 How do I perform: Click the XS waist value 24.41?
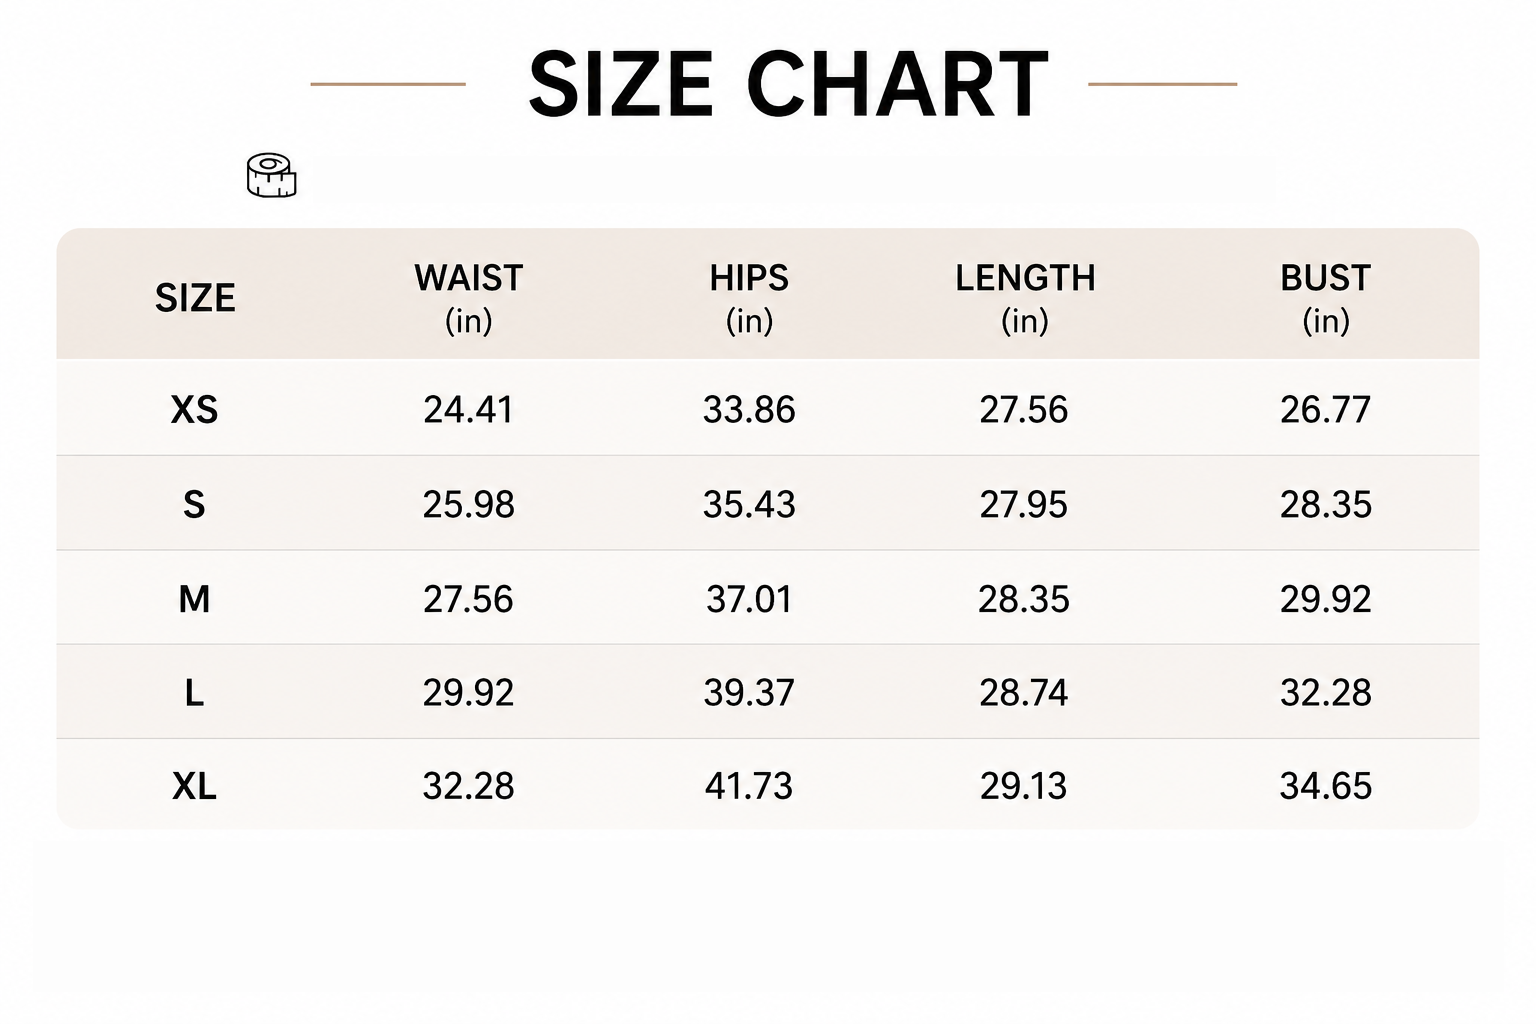click(x=468, y=410)
